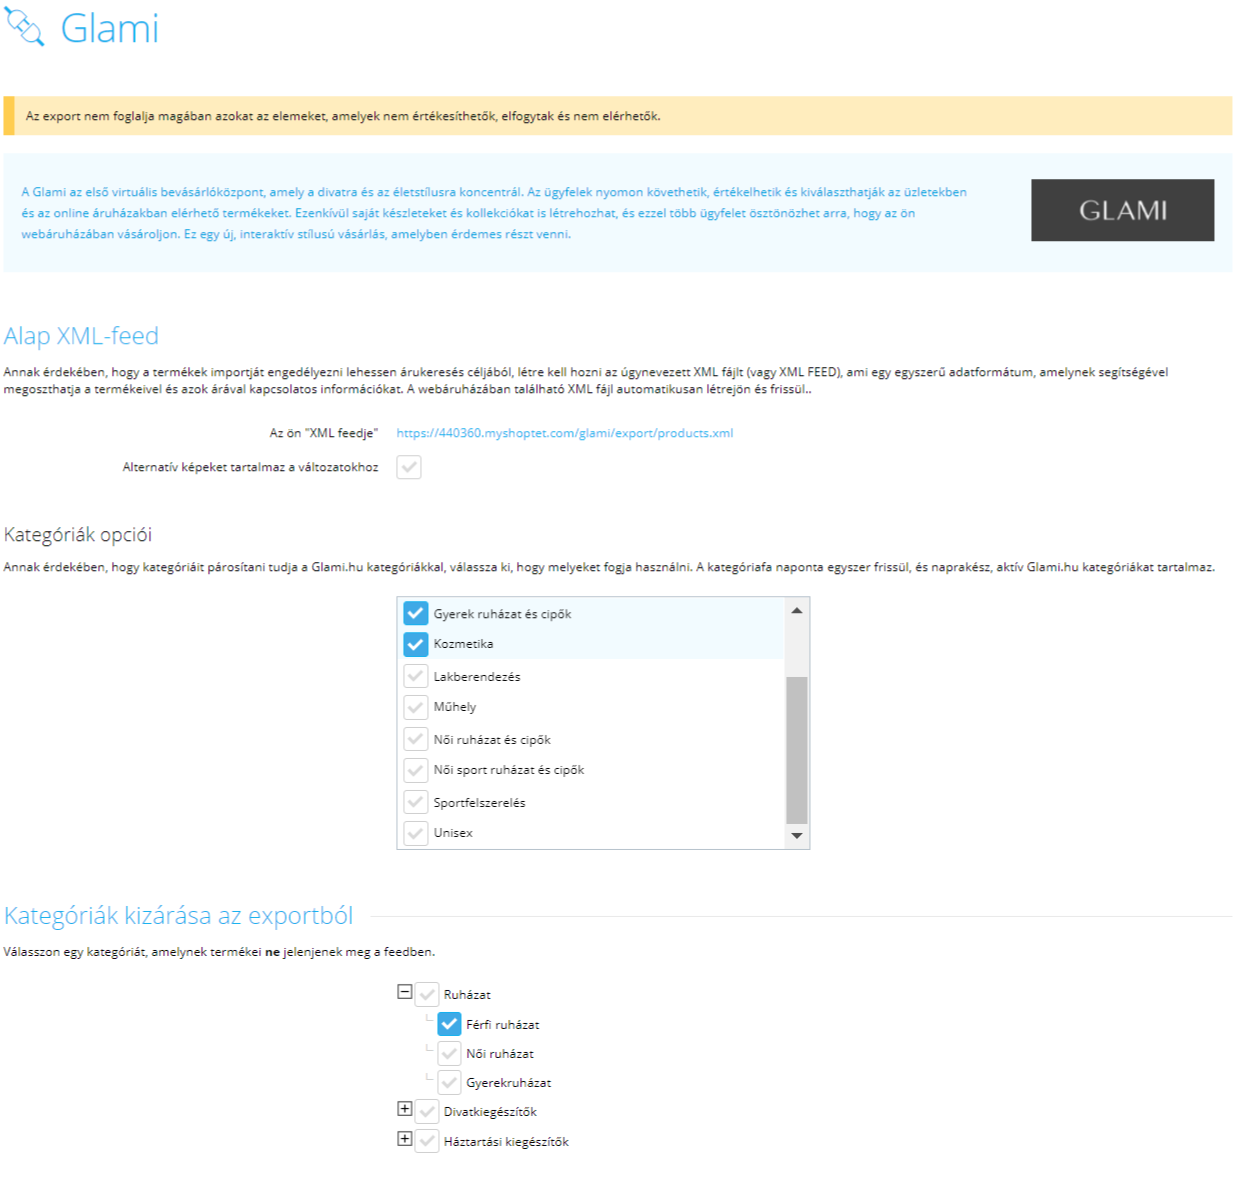
Task: Check the Ruházat exclusion checkbox
Action: pyautogui.click(x=427, y=994)
